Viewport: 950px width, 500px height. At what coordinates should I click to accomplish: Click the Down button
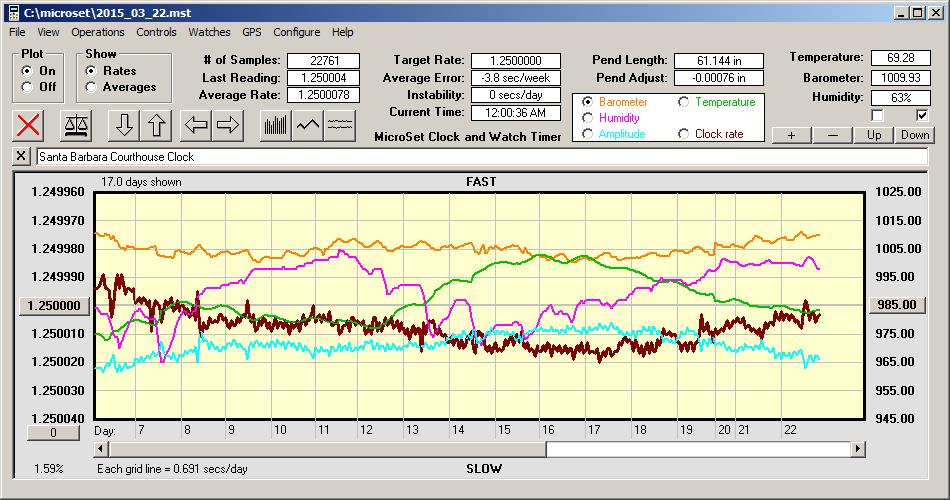point(915,135)
